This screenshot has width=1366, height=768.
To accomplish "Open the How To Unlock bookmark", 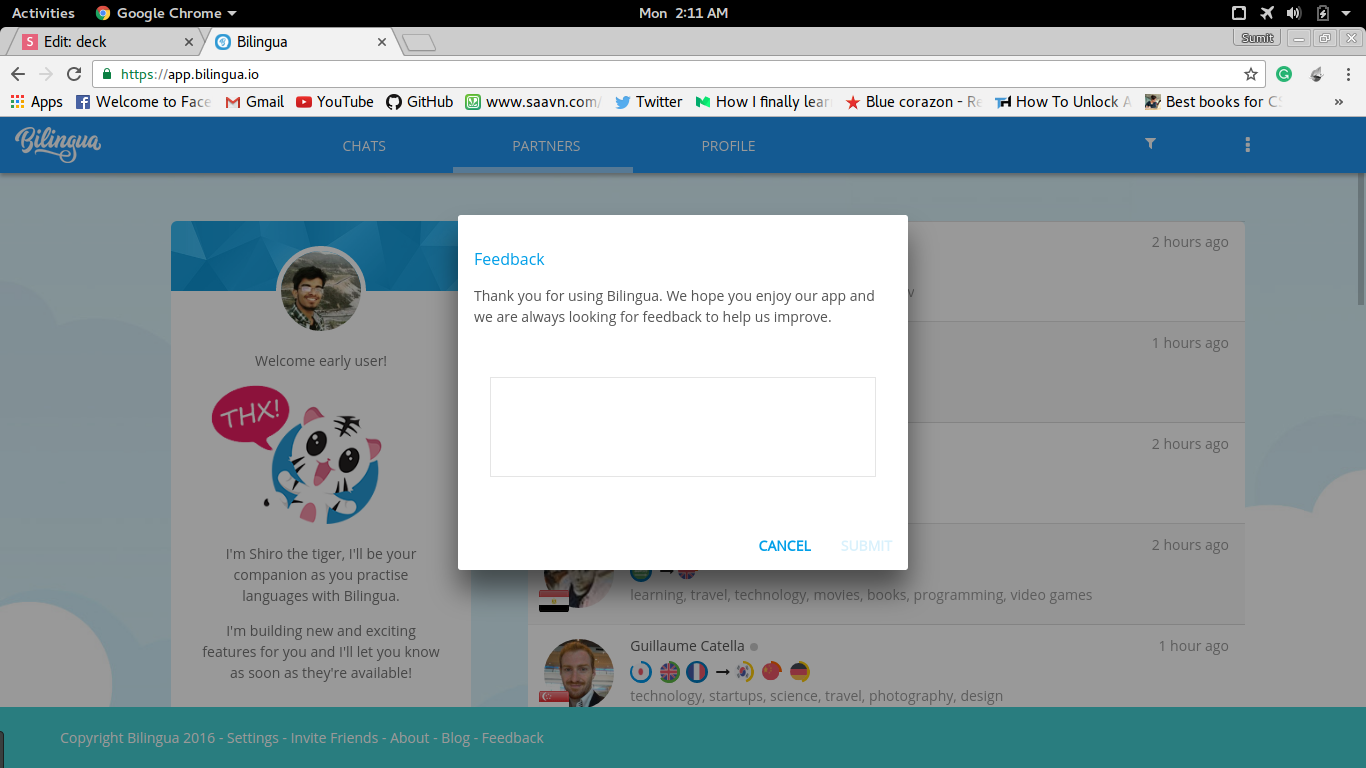I will click(1064, 102).
